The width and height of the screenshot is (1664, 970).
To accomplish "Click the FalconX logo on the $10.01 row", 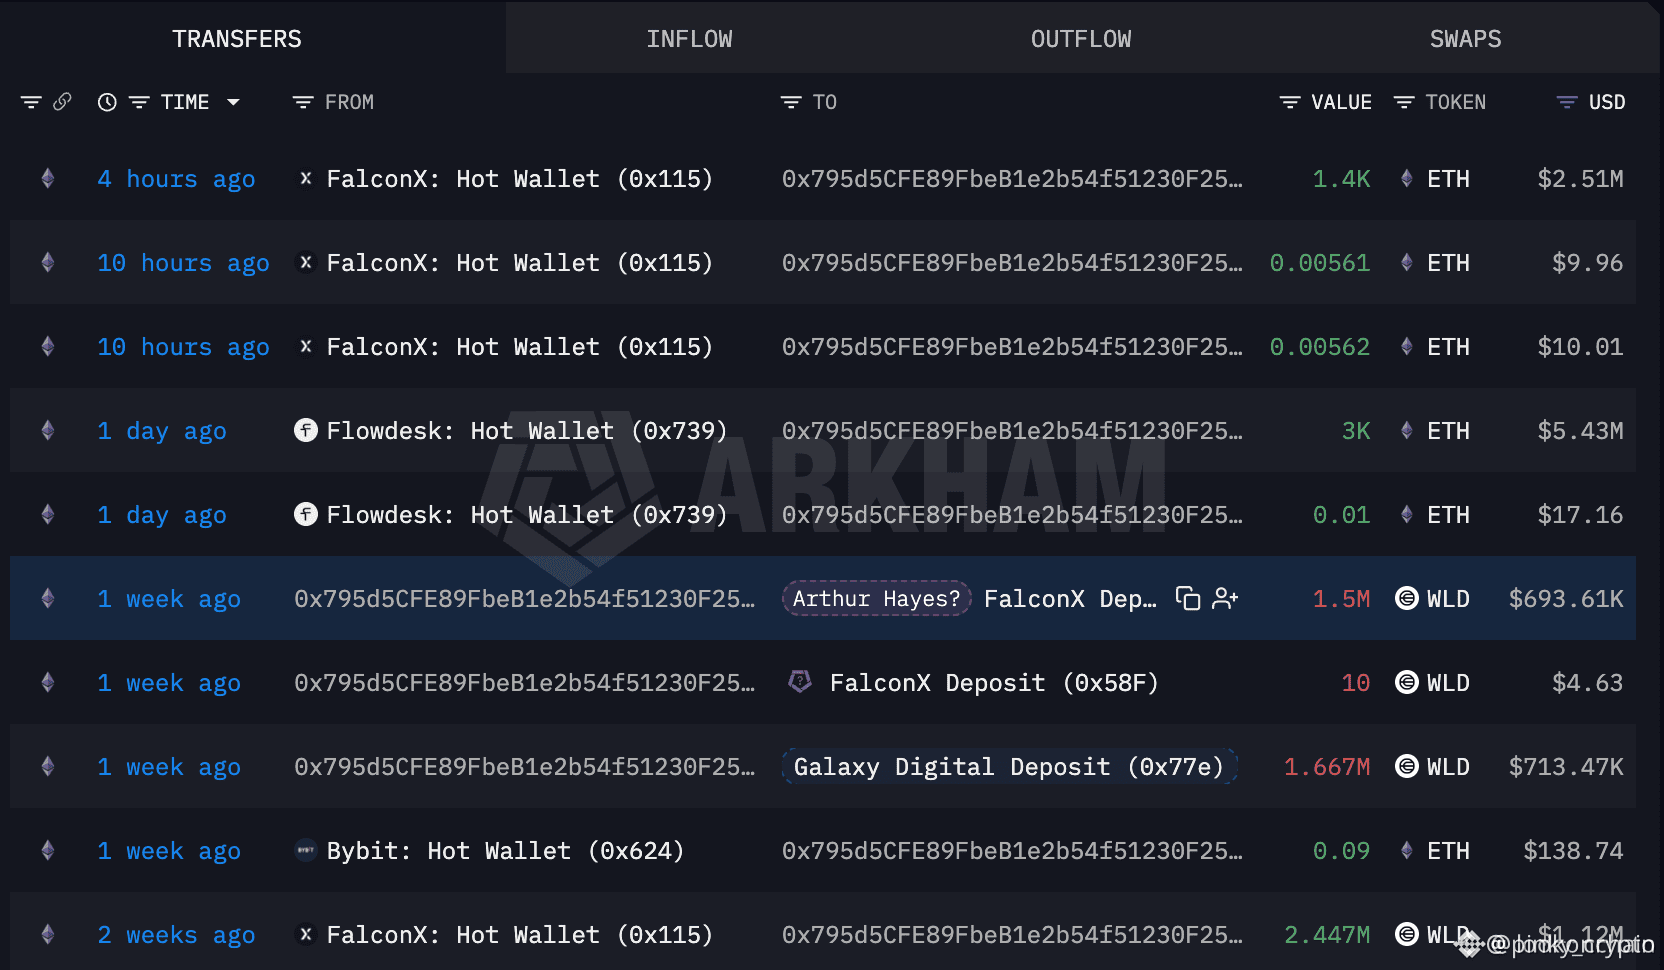I will (306, 347).
